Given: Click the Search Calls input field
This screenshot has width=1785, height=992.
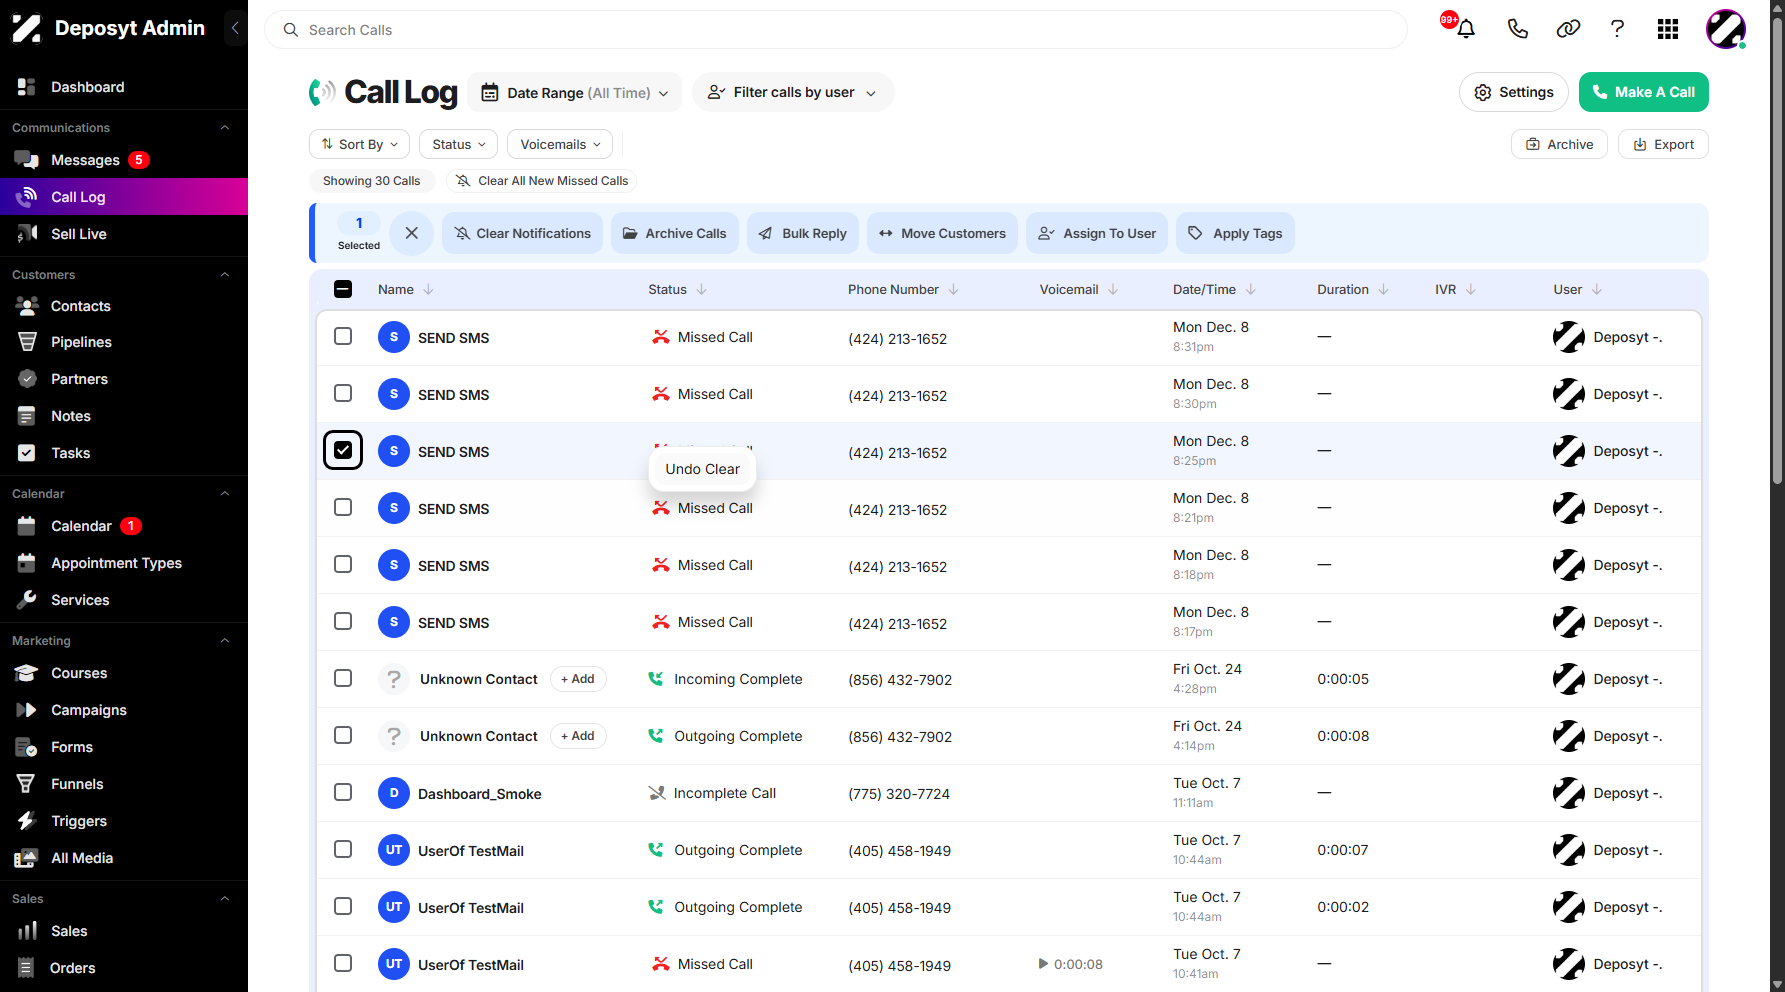Looking at the screenshot, I should tap(836, 30).
